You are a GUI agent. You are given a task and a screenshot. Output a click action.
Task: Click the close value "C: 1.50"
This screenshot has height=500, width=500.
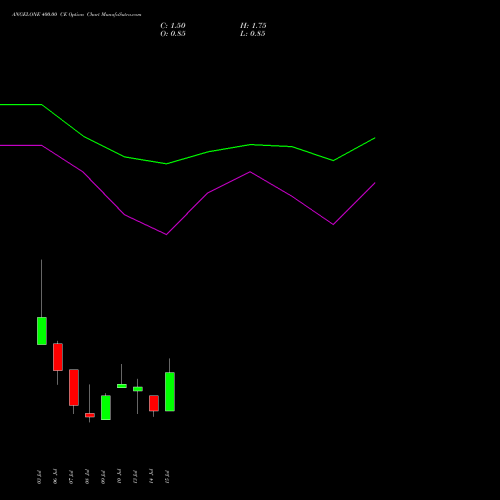173,26
